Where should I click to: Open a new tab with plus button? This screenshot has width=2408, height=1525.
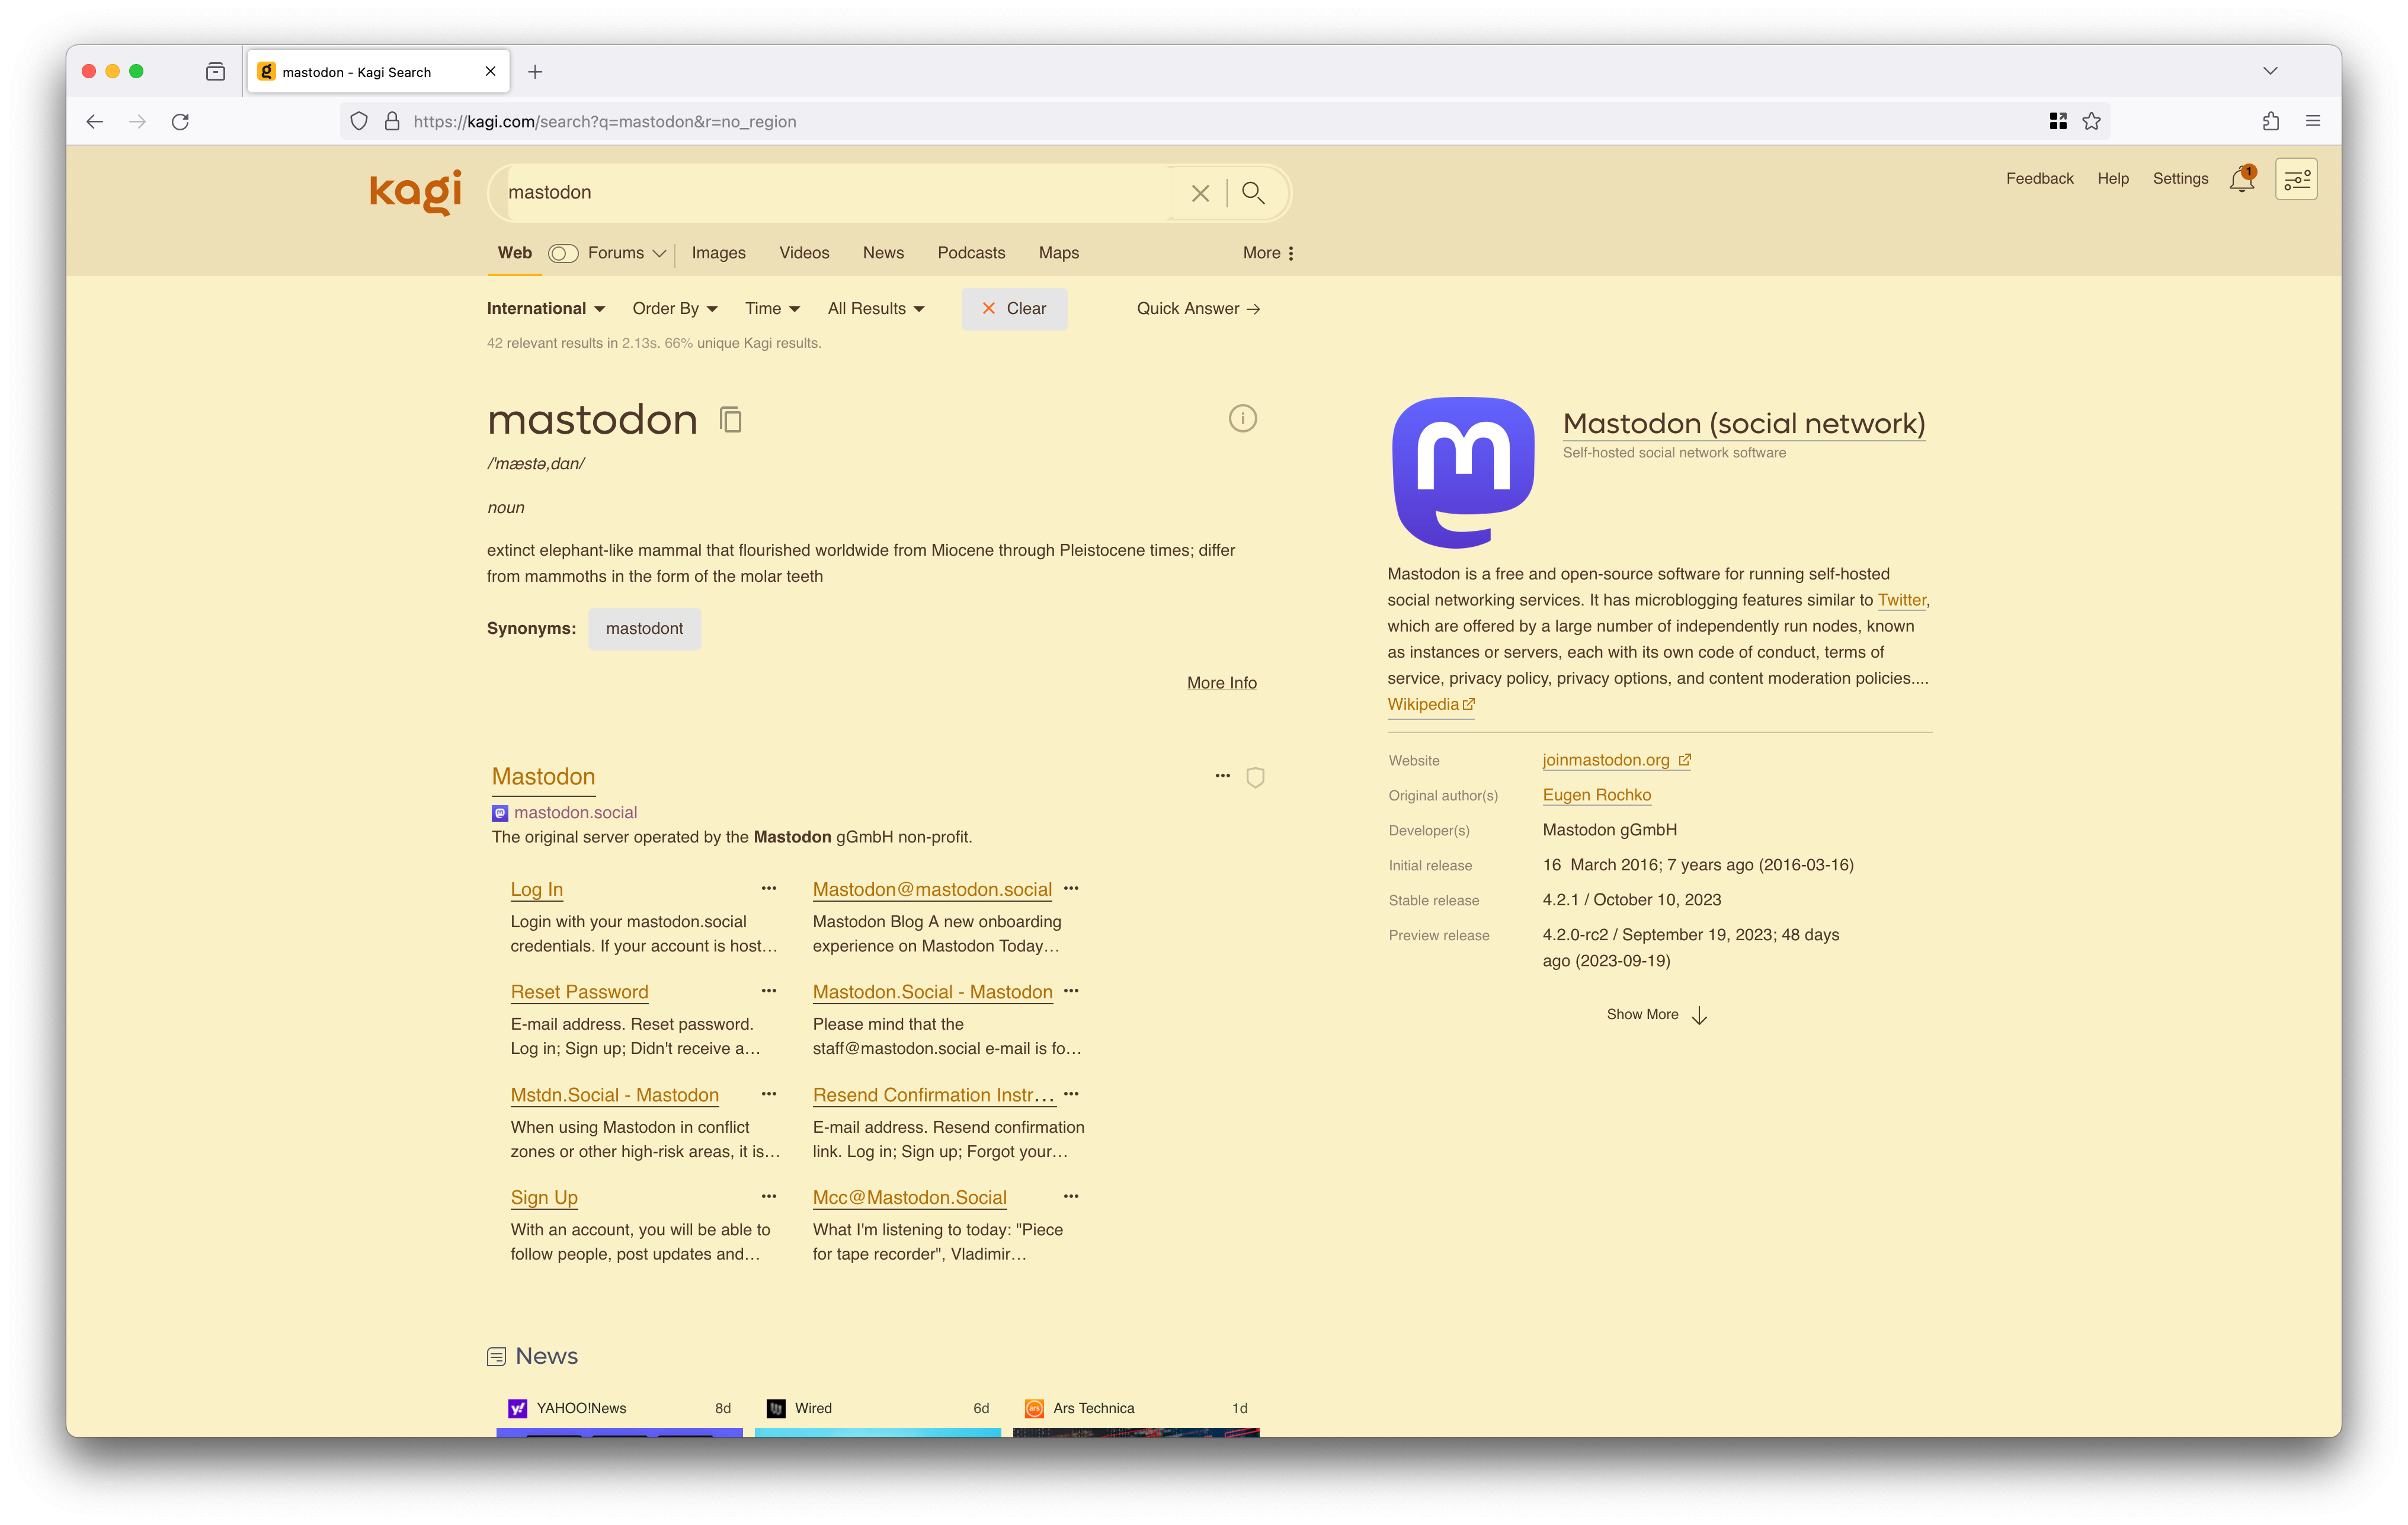(535, 72)
